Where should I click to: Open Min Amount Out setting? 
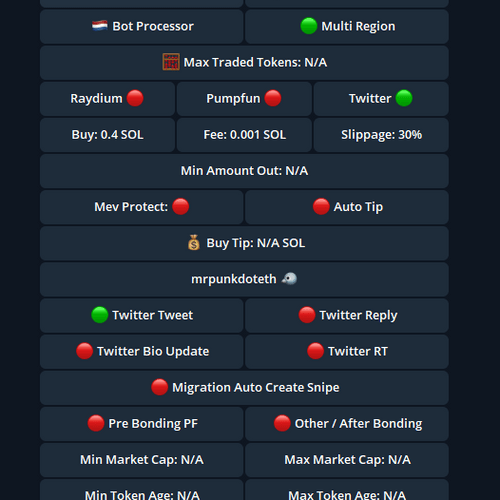(x=244, y=171)
